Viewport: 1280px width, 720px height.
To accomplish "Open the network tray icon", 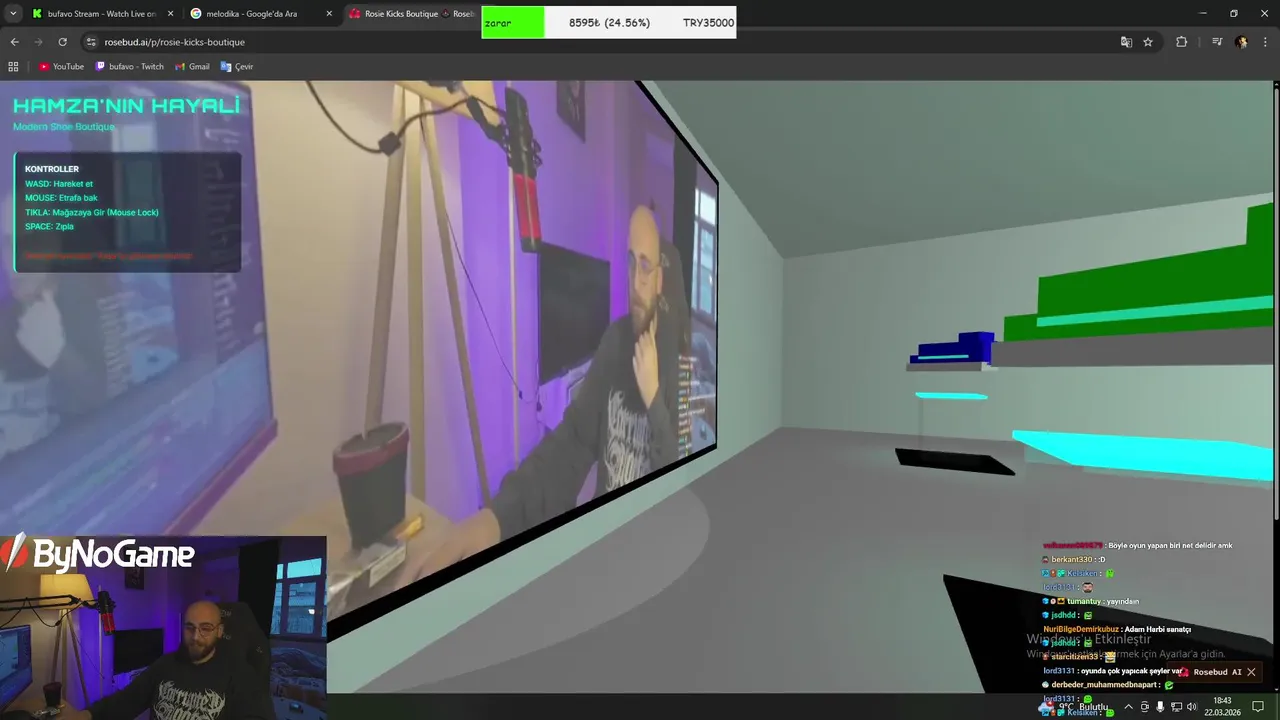I will (x=1176, y=707).
